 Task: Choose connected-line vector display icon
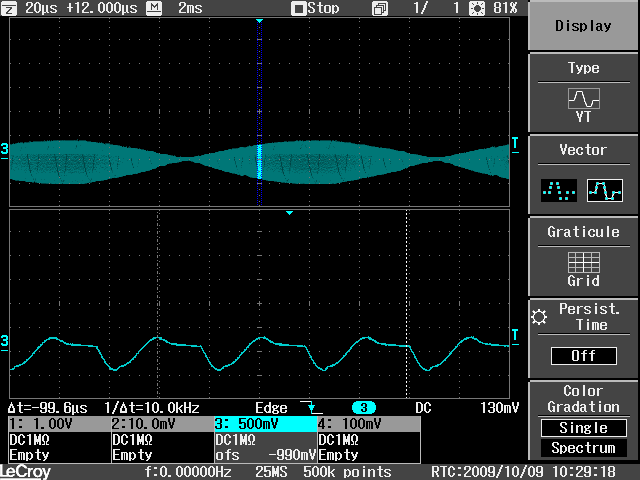604,190
